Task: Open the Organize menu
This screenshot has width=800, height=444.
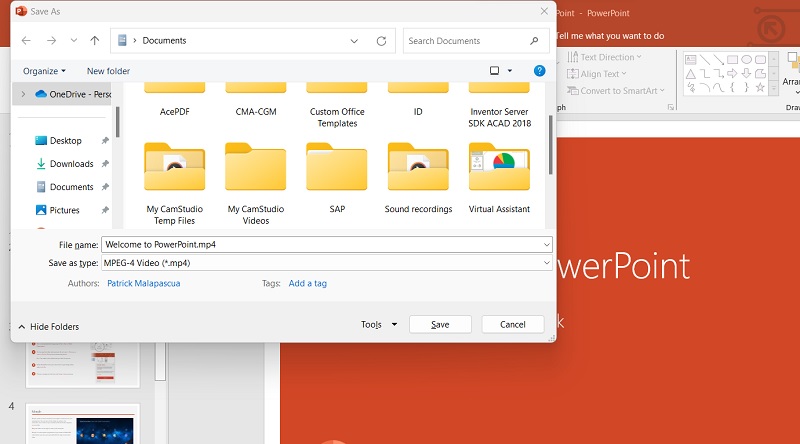Action: pos(44,71)
